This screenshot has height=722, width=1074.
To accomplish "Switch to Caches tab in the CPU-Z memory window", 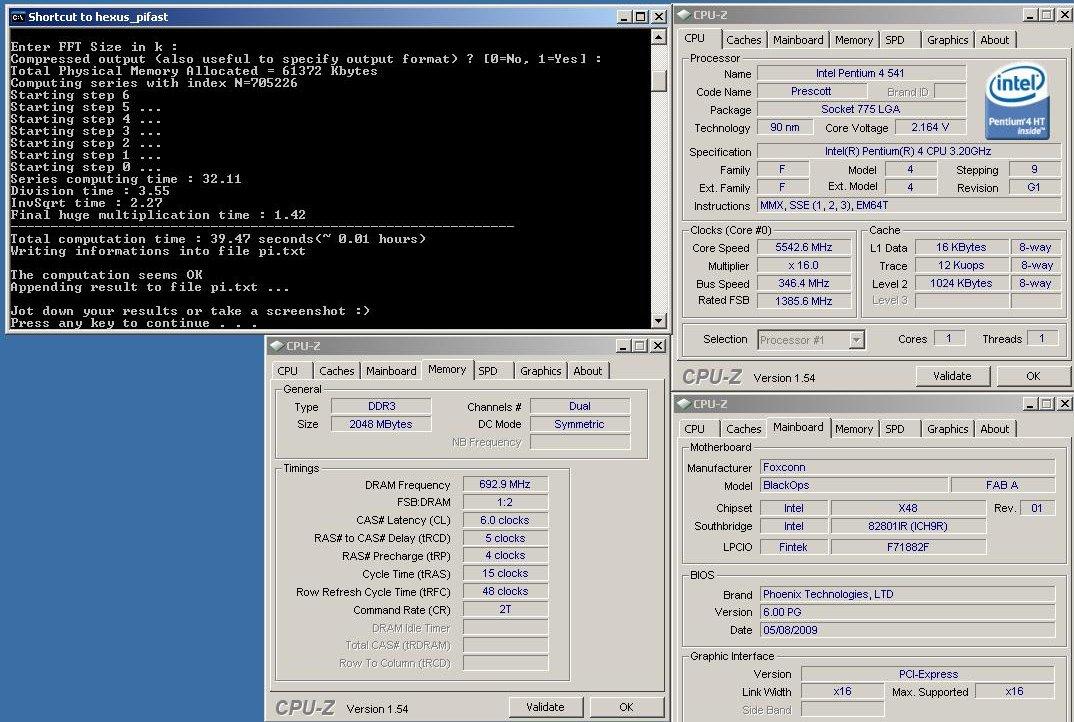I will pyautogui.click(x=336, y=371).
